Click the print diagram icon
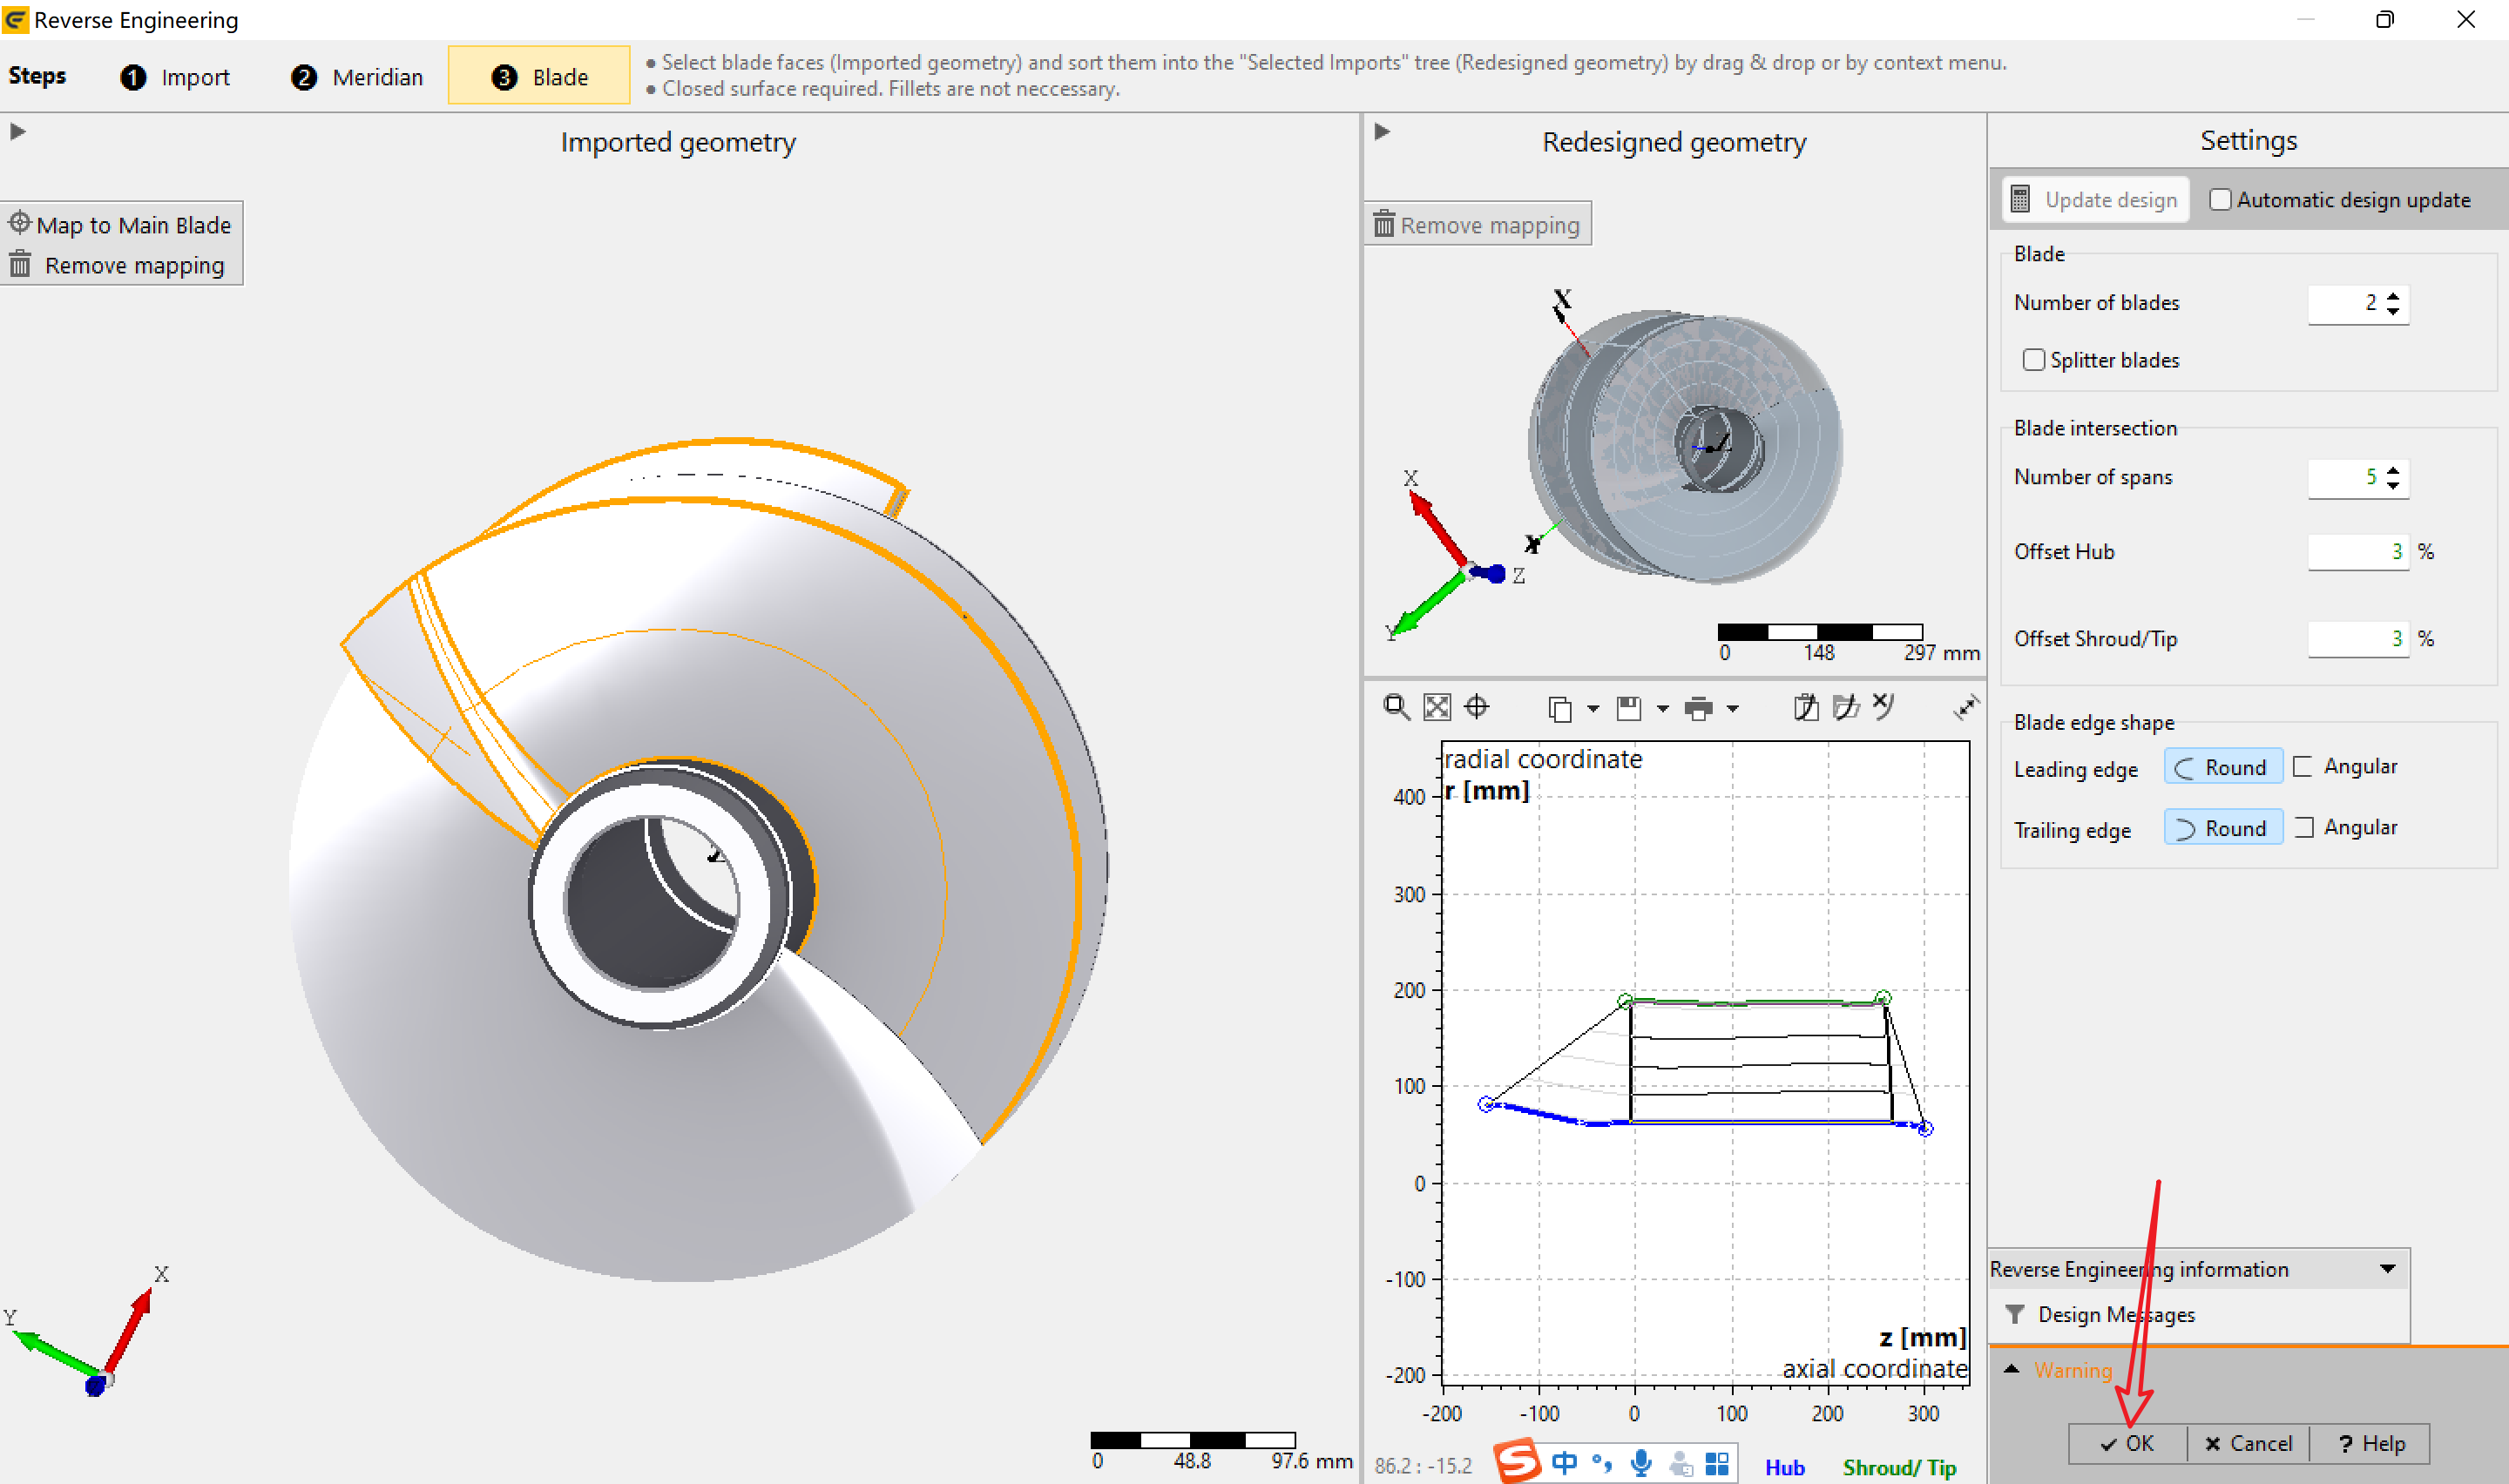The image size is (2509, 1484). (x=1698, y=709)
